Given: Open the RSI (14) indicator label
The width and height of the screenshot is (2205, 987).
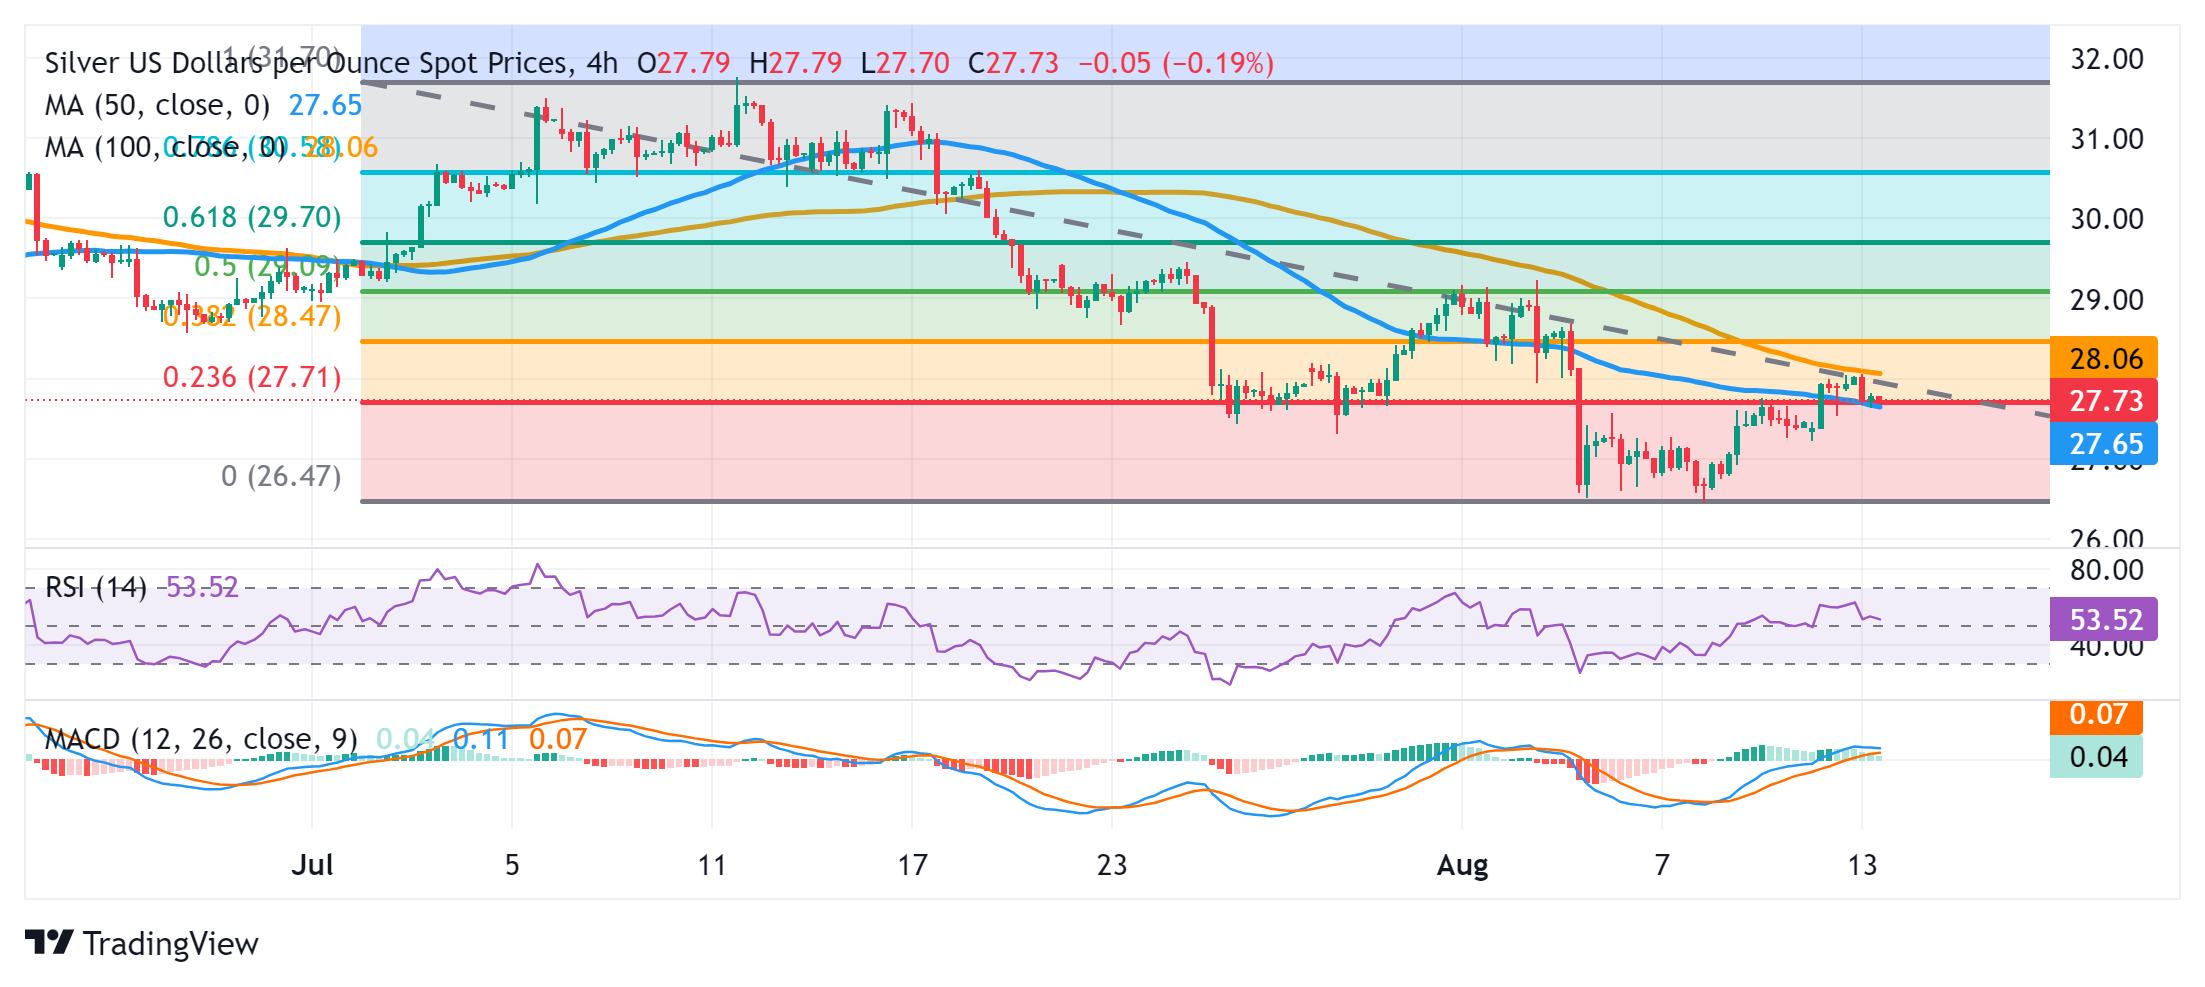Looking at the screenshot, I should coord(95,587).
